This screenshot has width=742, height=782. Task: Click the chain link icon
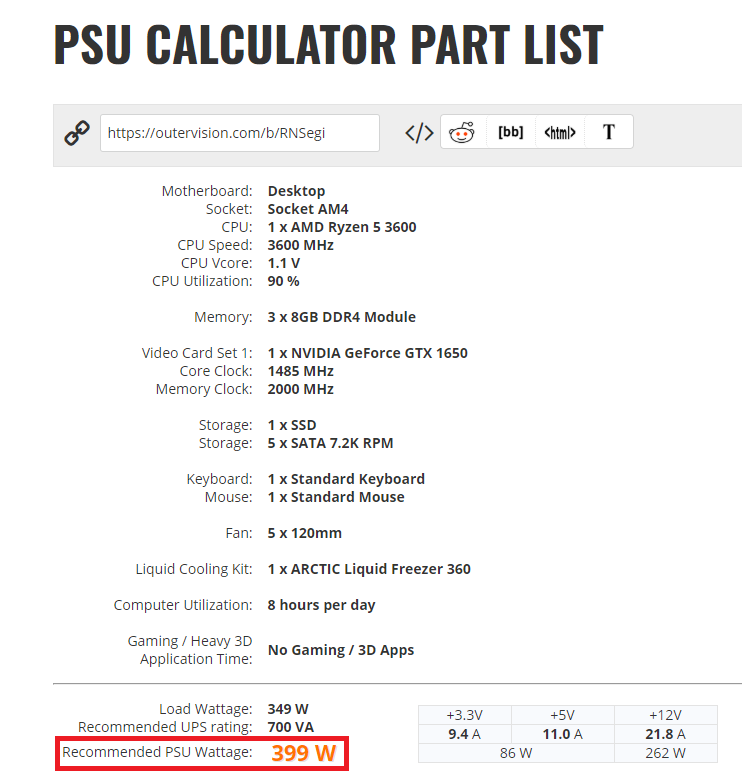click(x=77, y=133)
